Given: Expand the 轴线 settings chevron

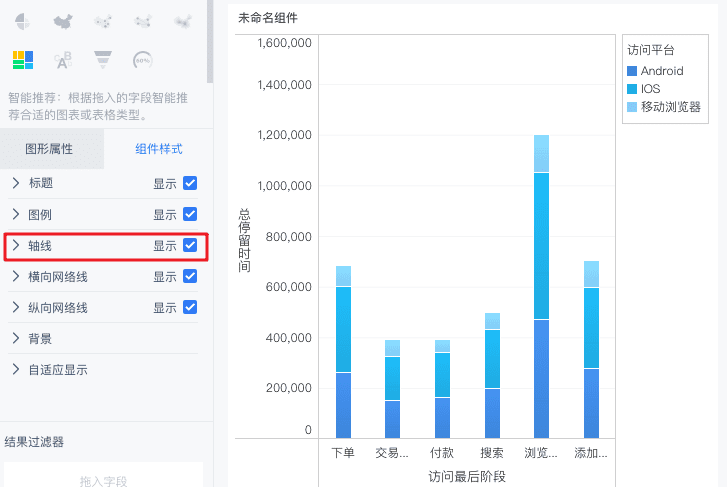Looking at the screenshot, I should tap(16, 245).
